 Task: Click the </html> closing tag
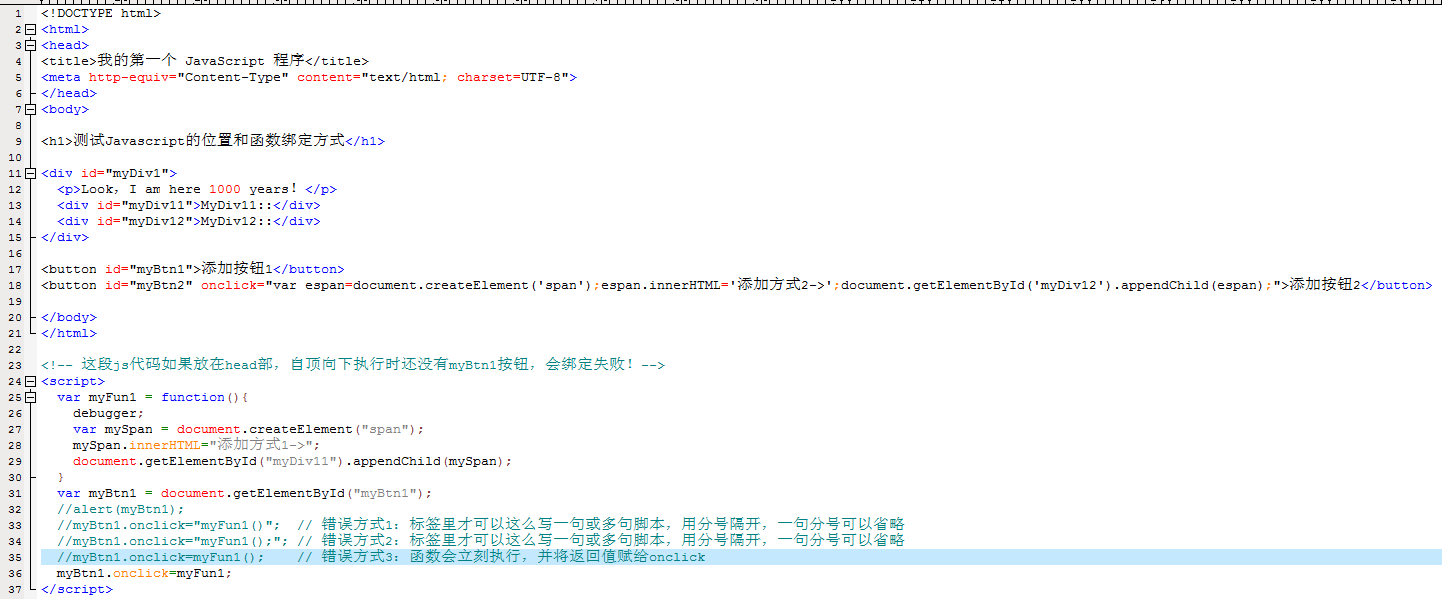click(69, 334)
